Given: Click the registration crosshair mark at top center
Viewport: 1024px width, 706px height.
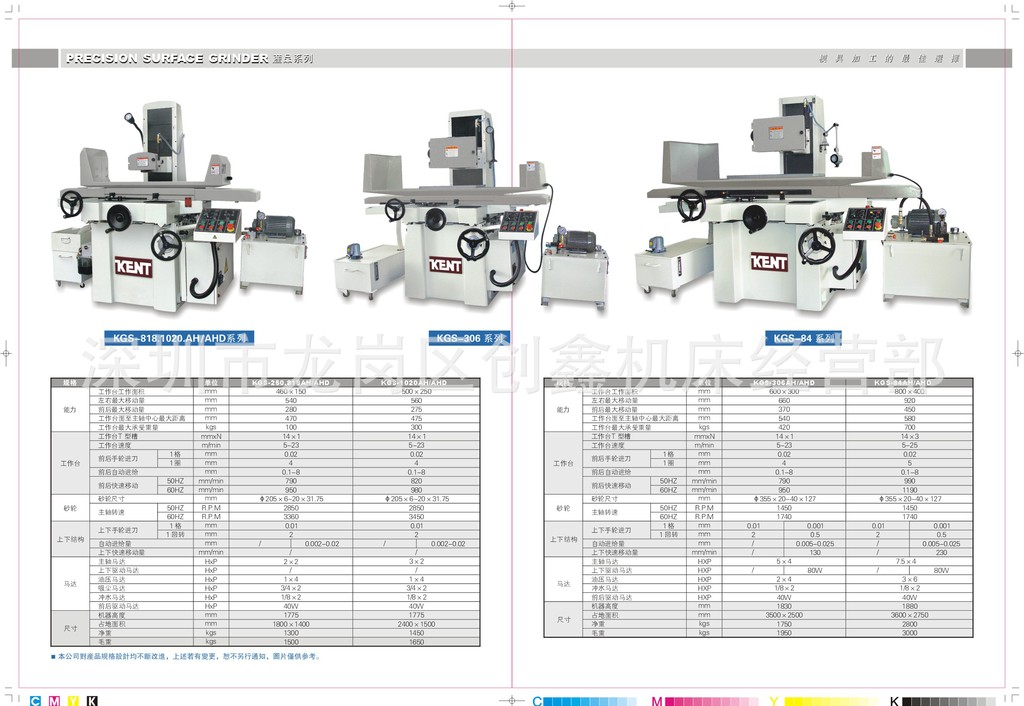Looking at the screenshot, I should [x=512, y=6].
